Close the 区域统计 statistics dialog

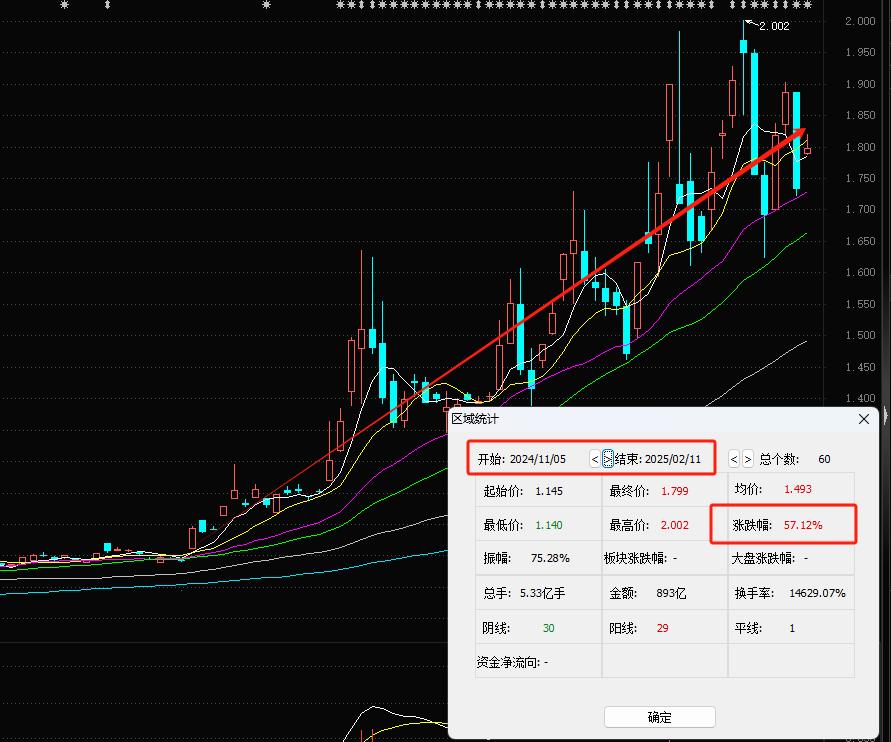point(863,419)
